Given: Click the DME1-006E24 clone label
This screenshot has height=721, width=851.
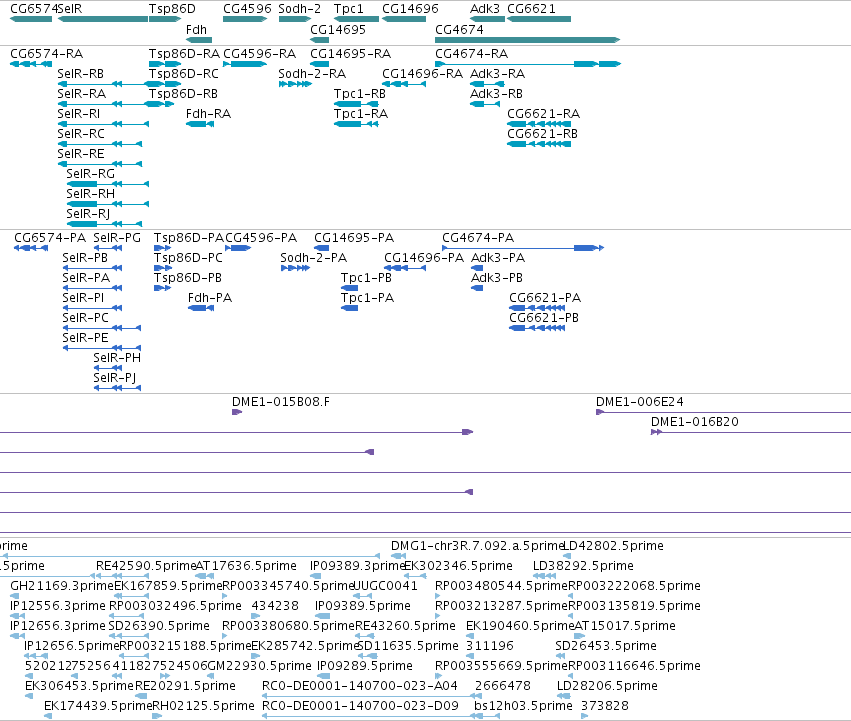Looking at the screenshot, I should click(x=639, y=402).
